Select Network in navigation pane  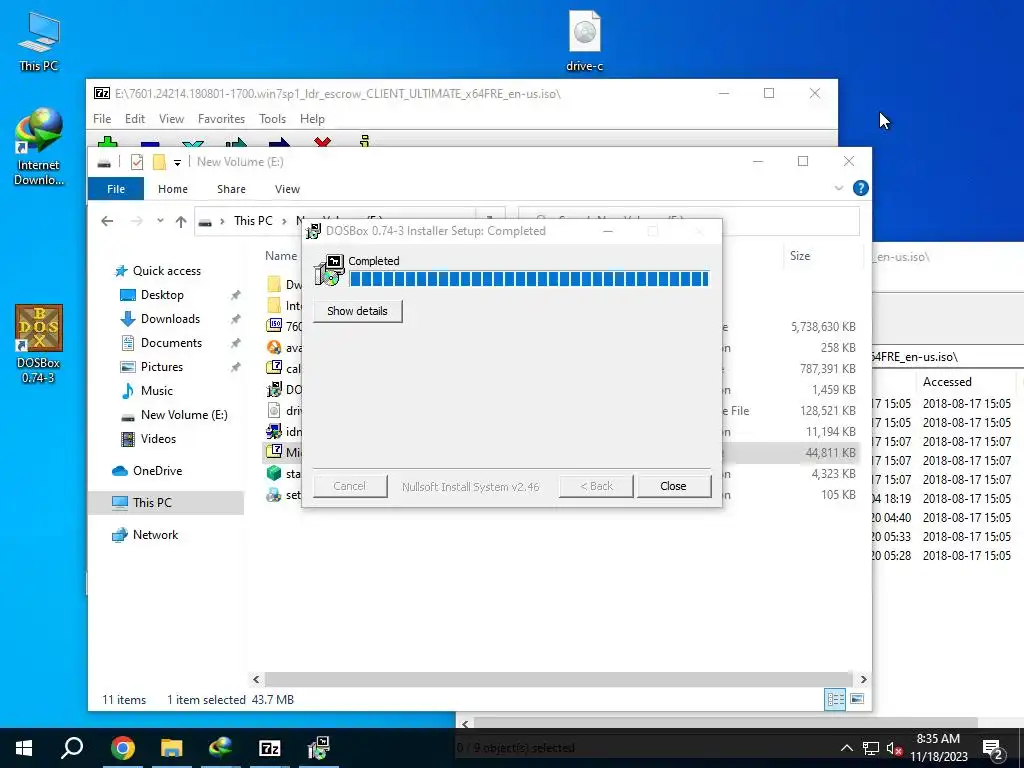tap(155, 535)
